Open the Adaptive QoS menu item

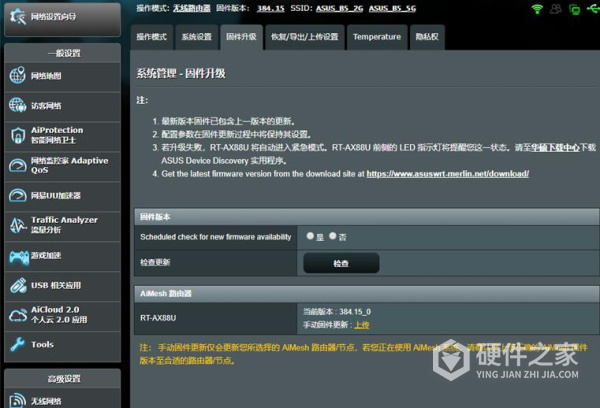point(62,165)
